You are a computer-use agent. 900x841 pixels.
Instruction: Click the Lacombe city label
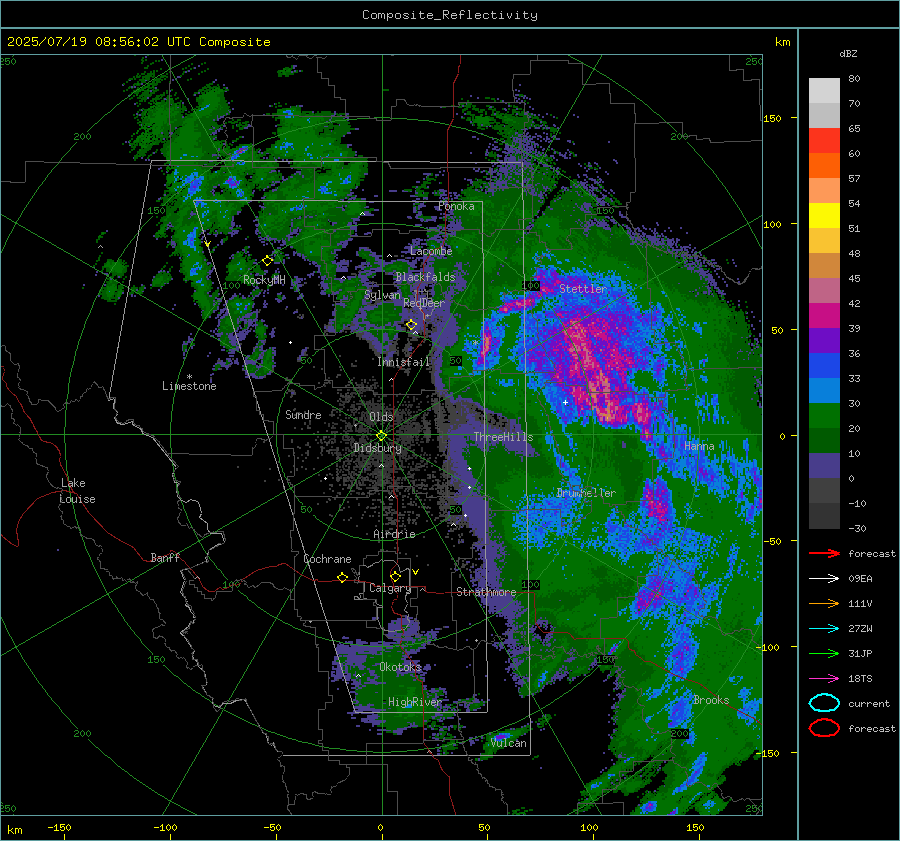pos(431,251)
